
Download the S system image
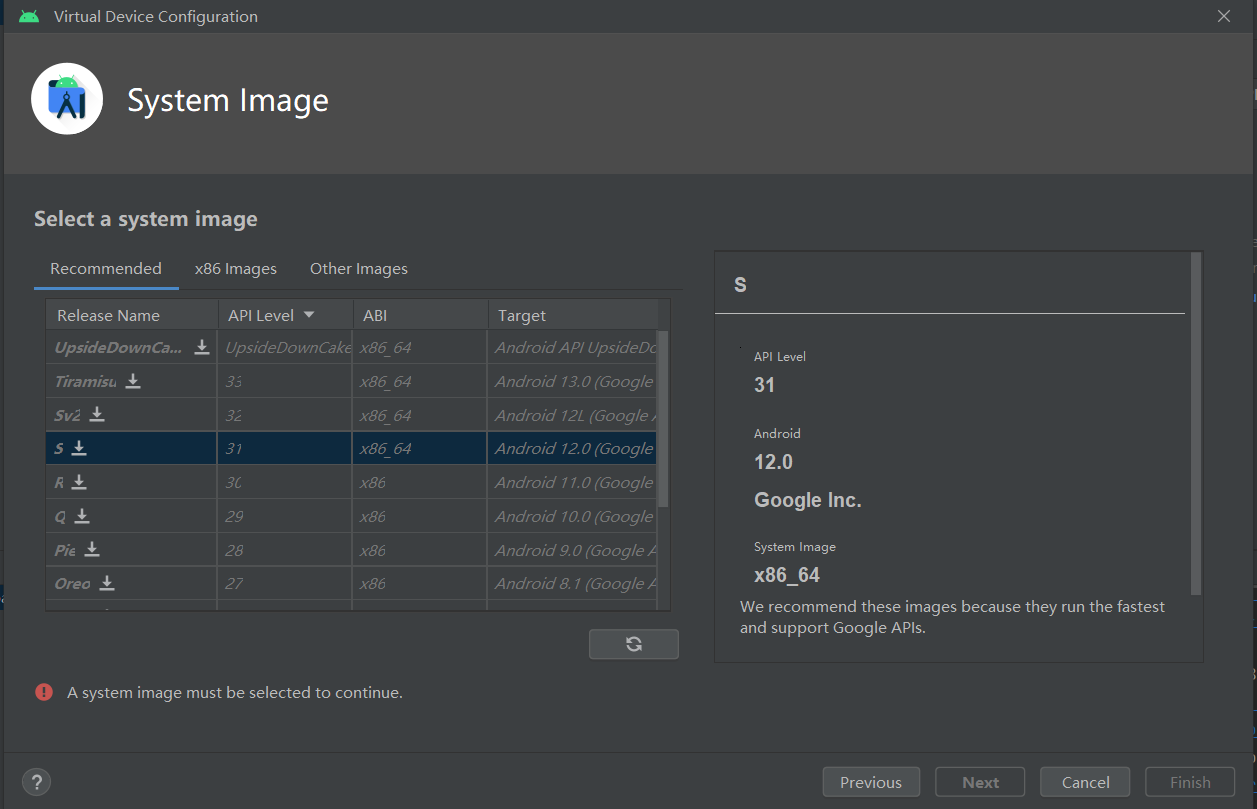(x=79, y=448)
